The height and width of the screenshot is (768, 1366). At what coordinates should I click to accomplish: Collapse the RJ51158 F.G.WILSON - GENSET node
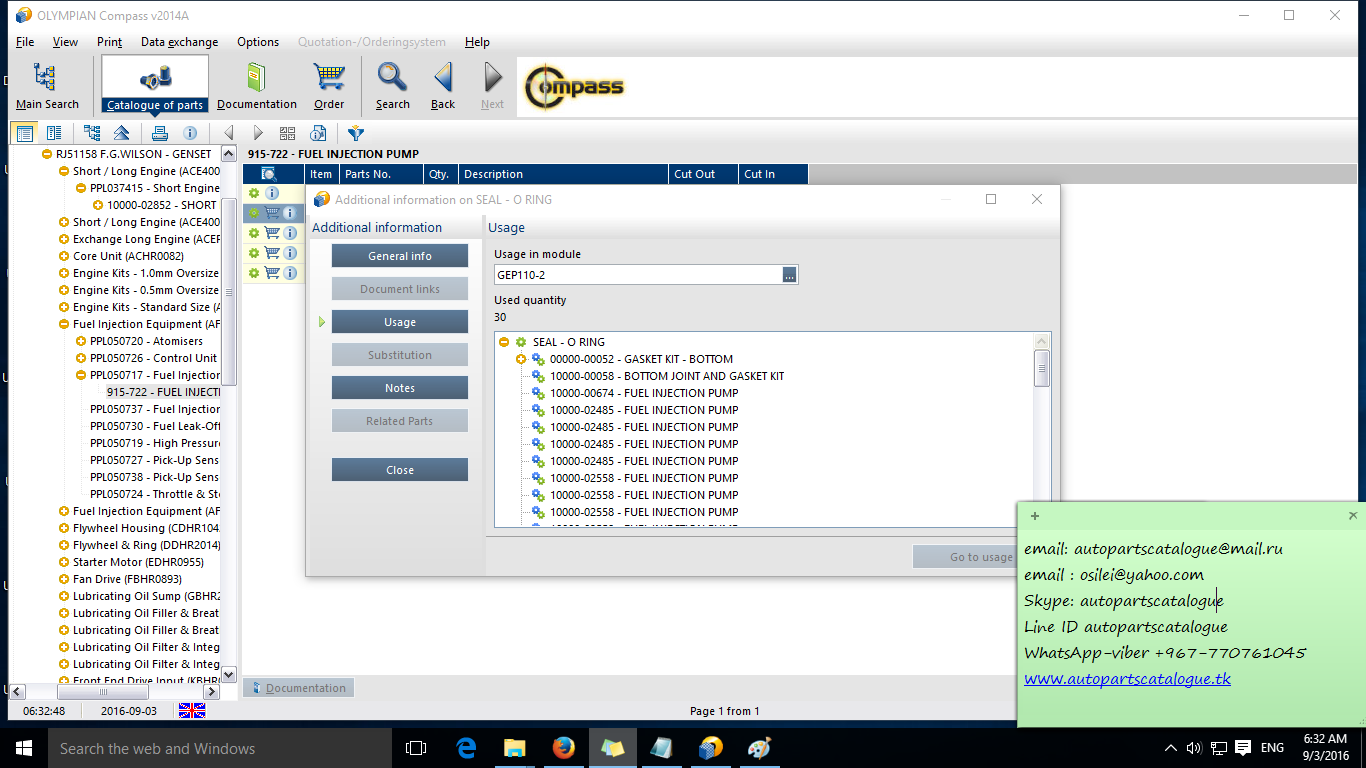[x=47, y=154]
